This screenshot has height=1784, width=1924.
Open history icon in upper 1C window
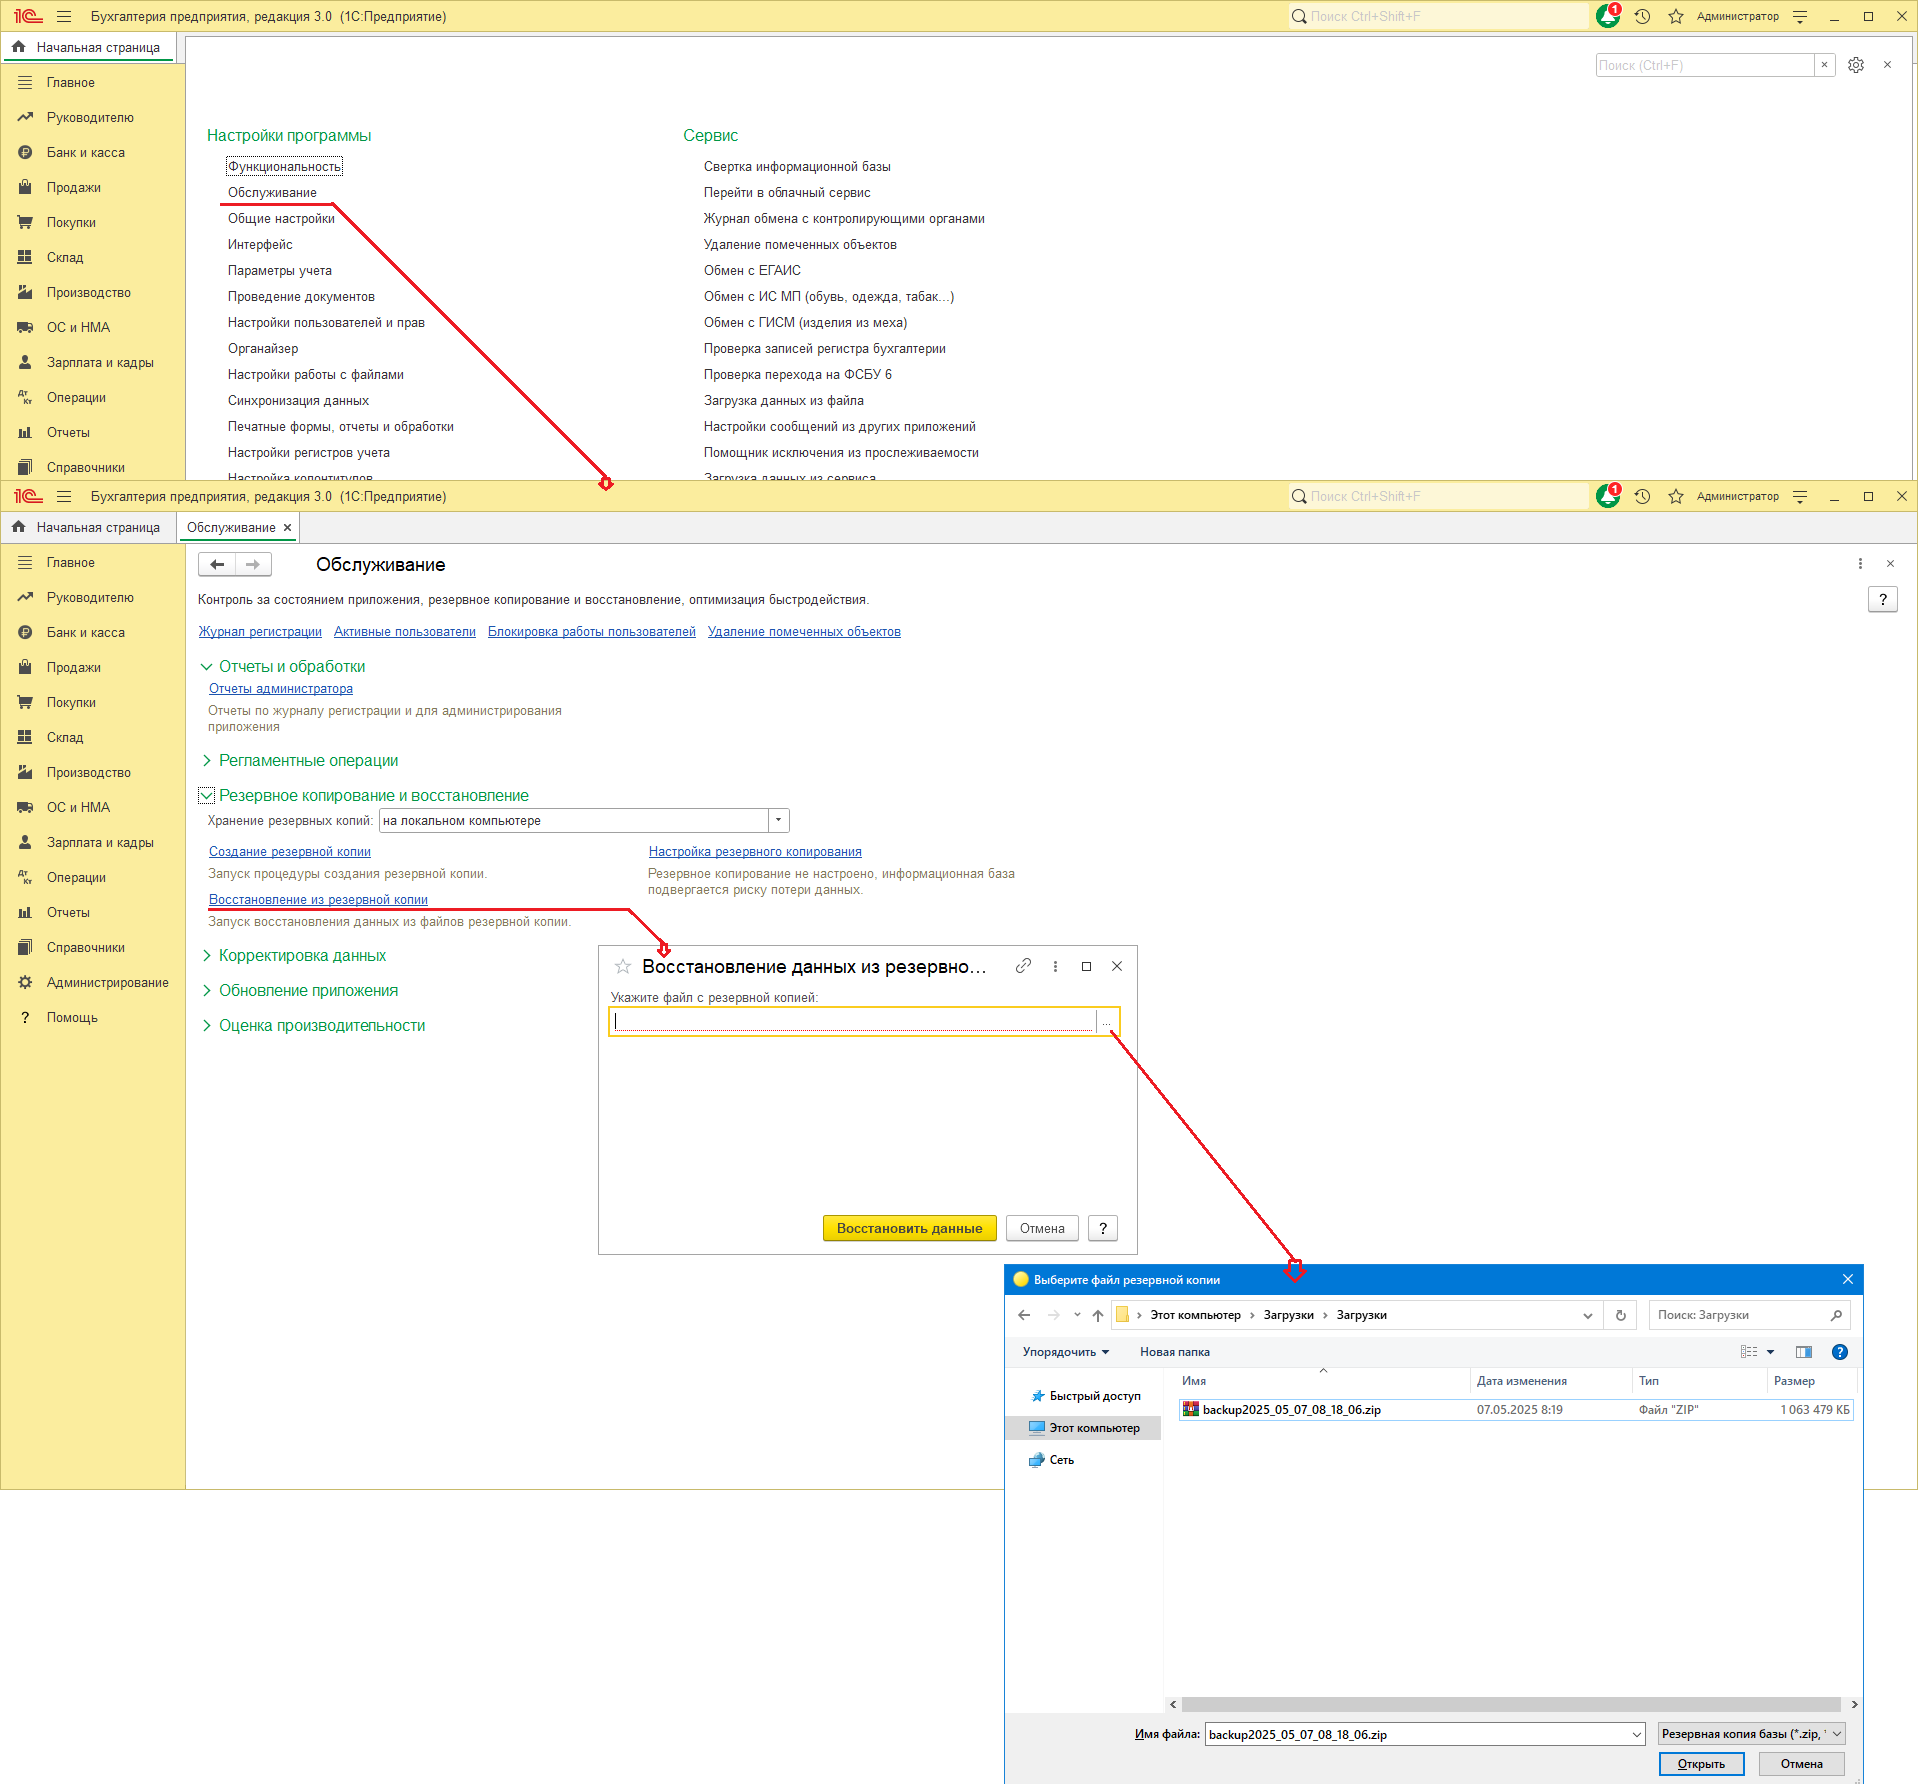click(x=1642, y=16)
